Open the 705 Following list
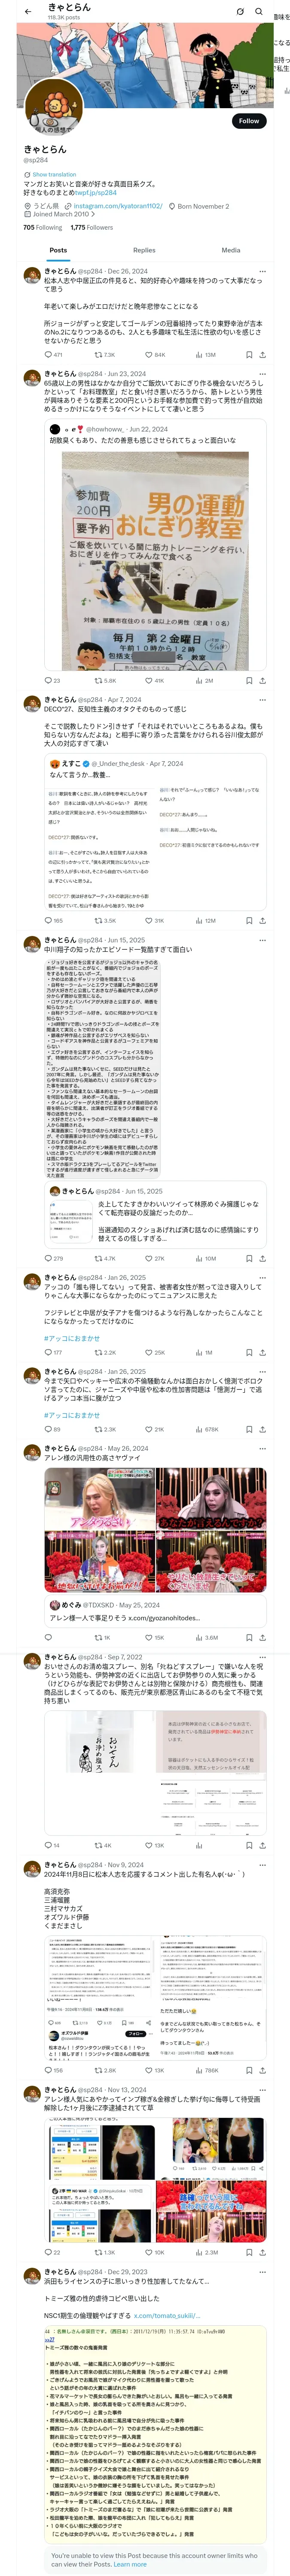The height and width of the screenshot is (2576, 290). coord(43,227)
